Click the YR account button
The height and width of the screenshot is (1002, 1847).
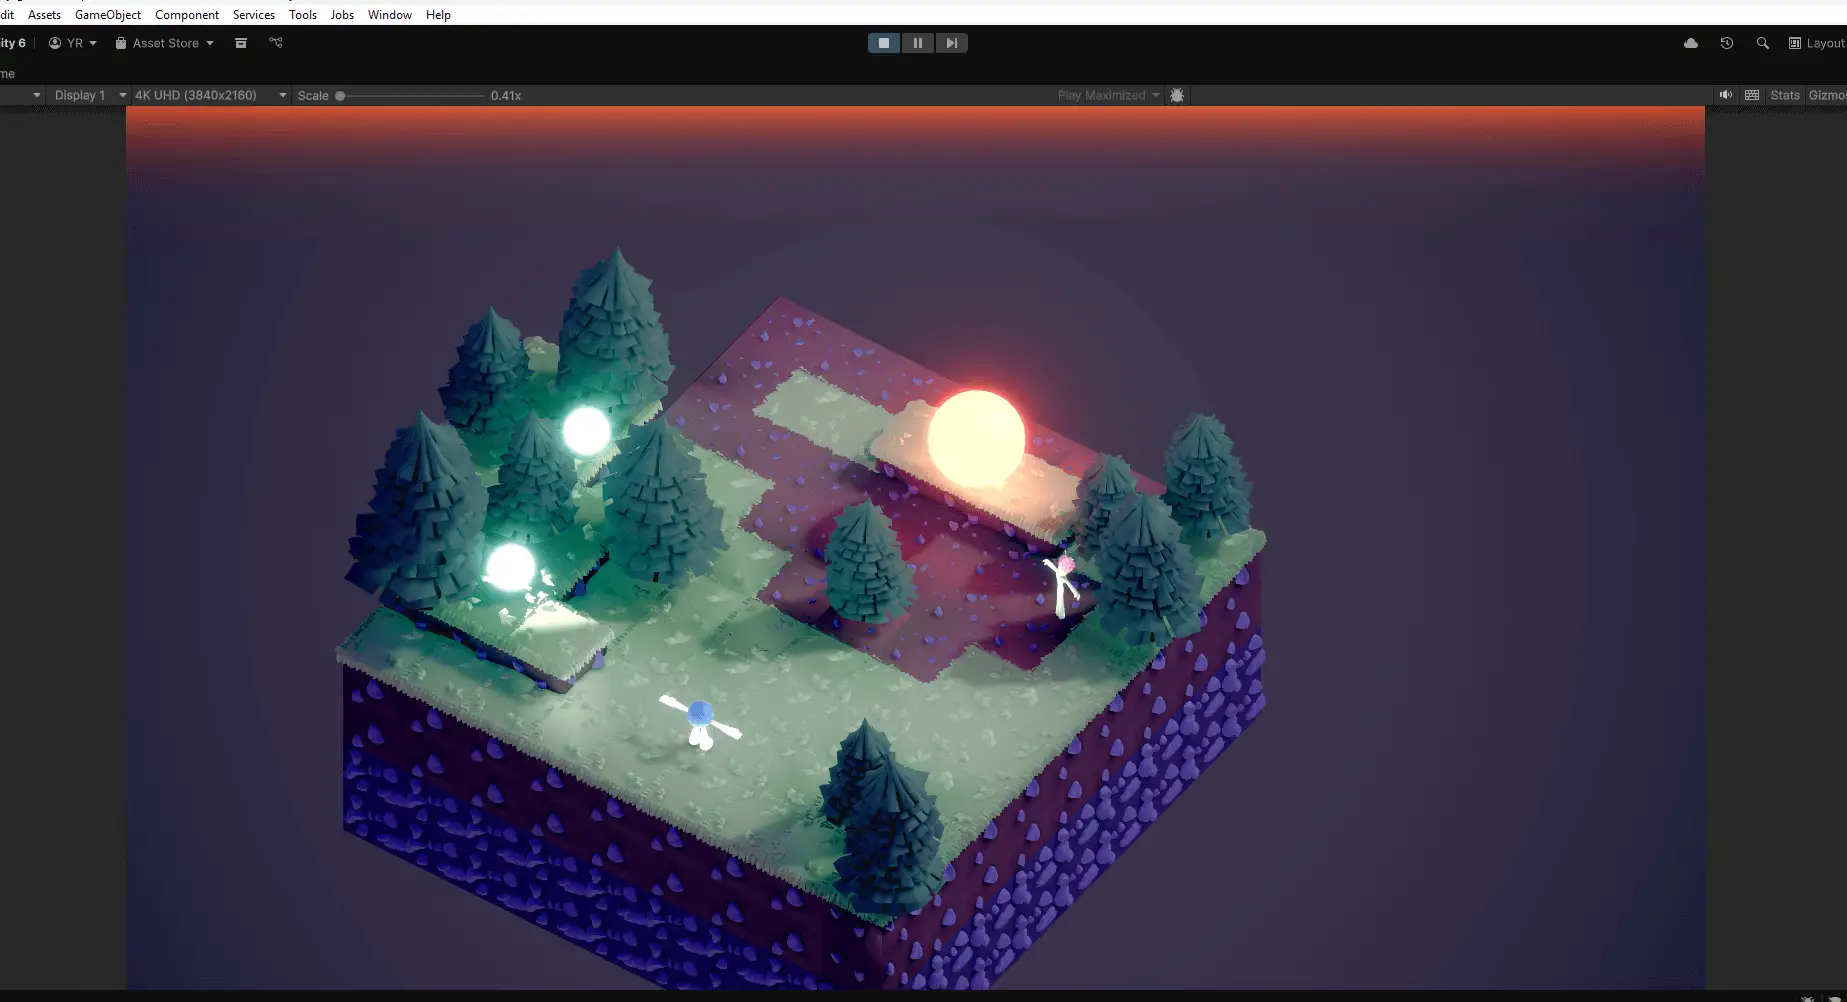pyautogui.click(x=73, y=43)
